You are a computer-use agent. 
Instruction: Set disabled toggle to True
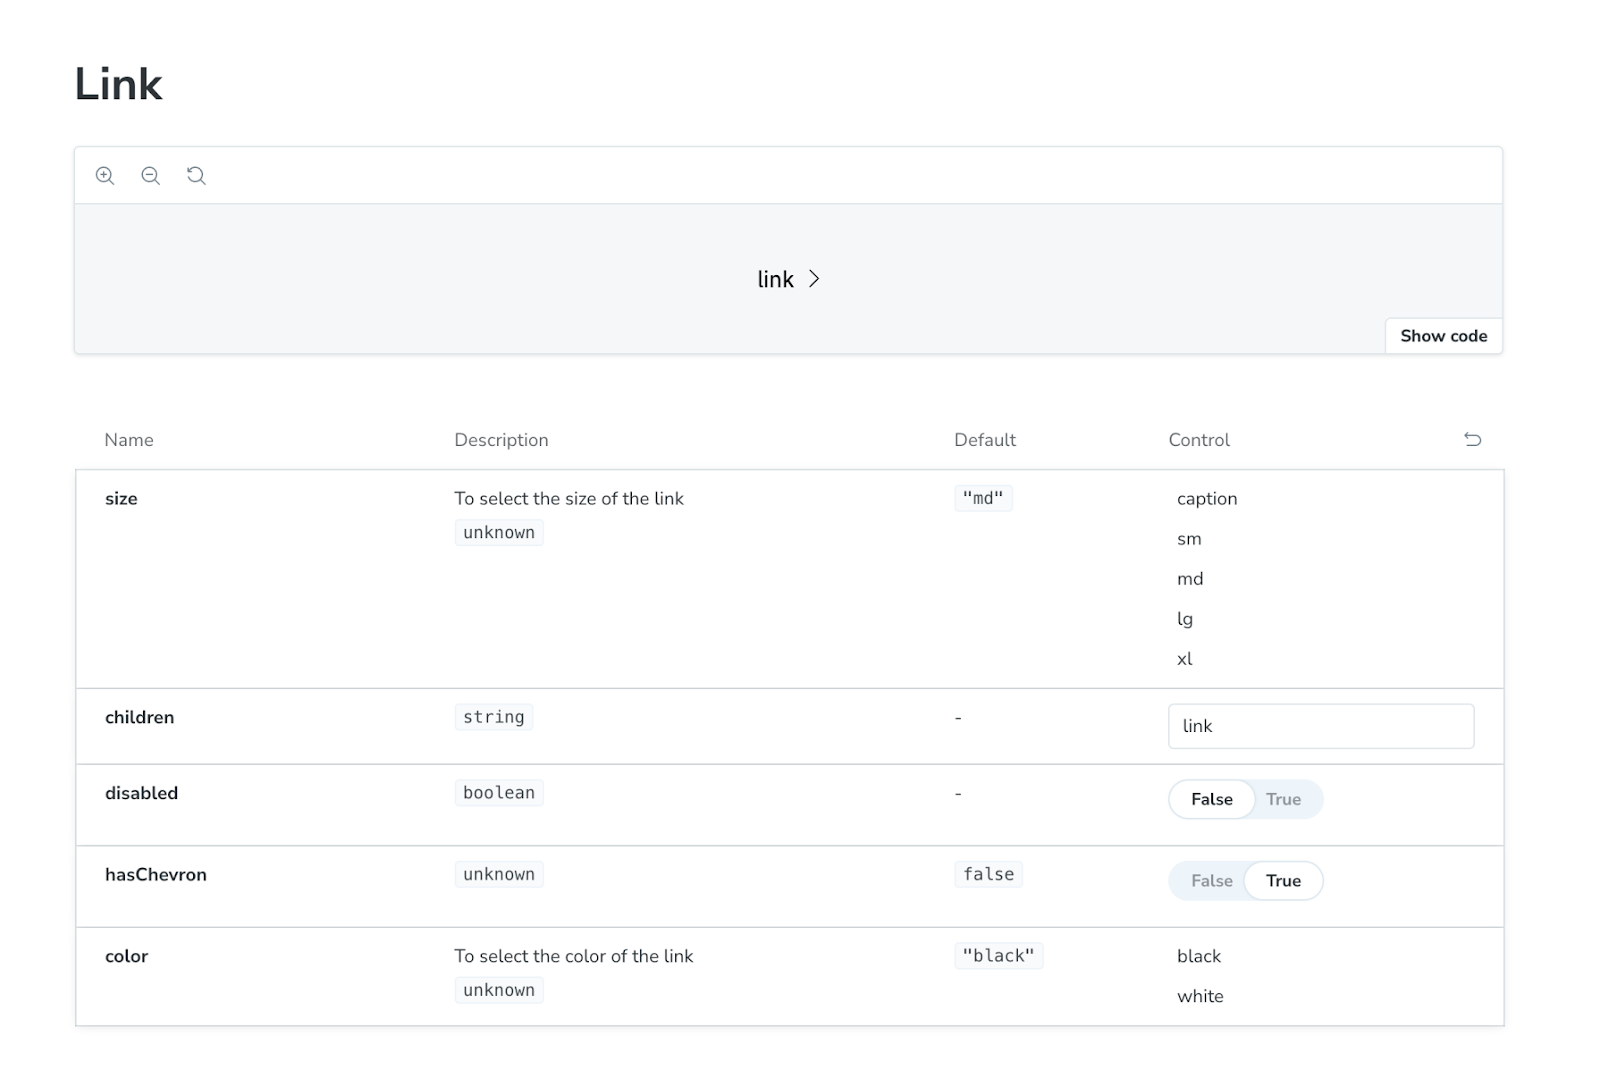coord(1283,799)
